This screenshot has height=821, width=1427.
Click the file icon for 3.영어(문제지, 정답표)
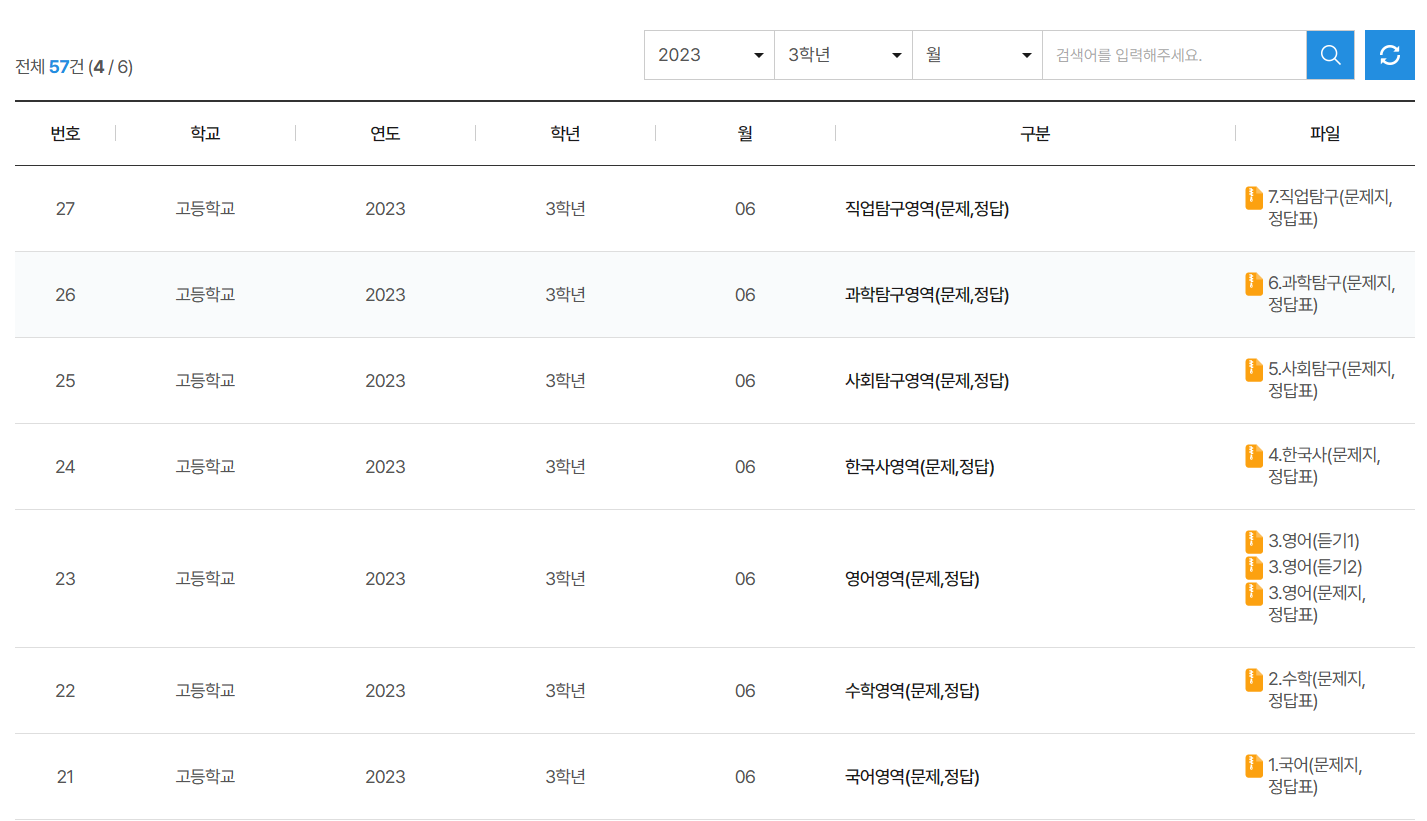pos(1252,592)
